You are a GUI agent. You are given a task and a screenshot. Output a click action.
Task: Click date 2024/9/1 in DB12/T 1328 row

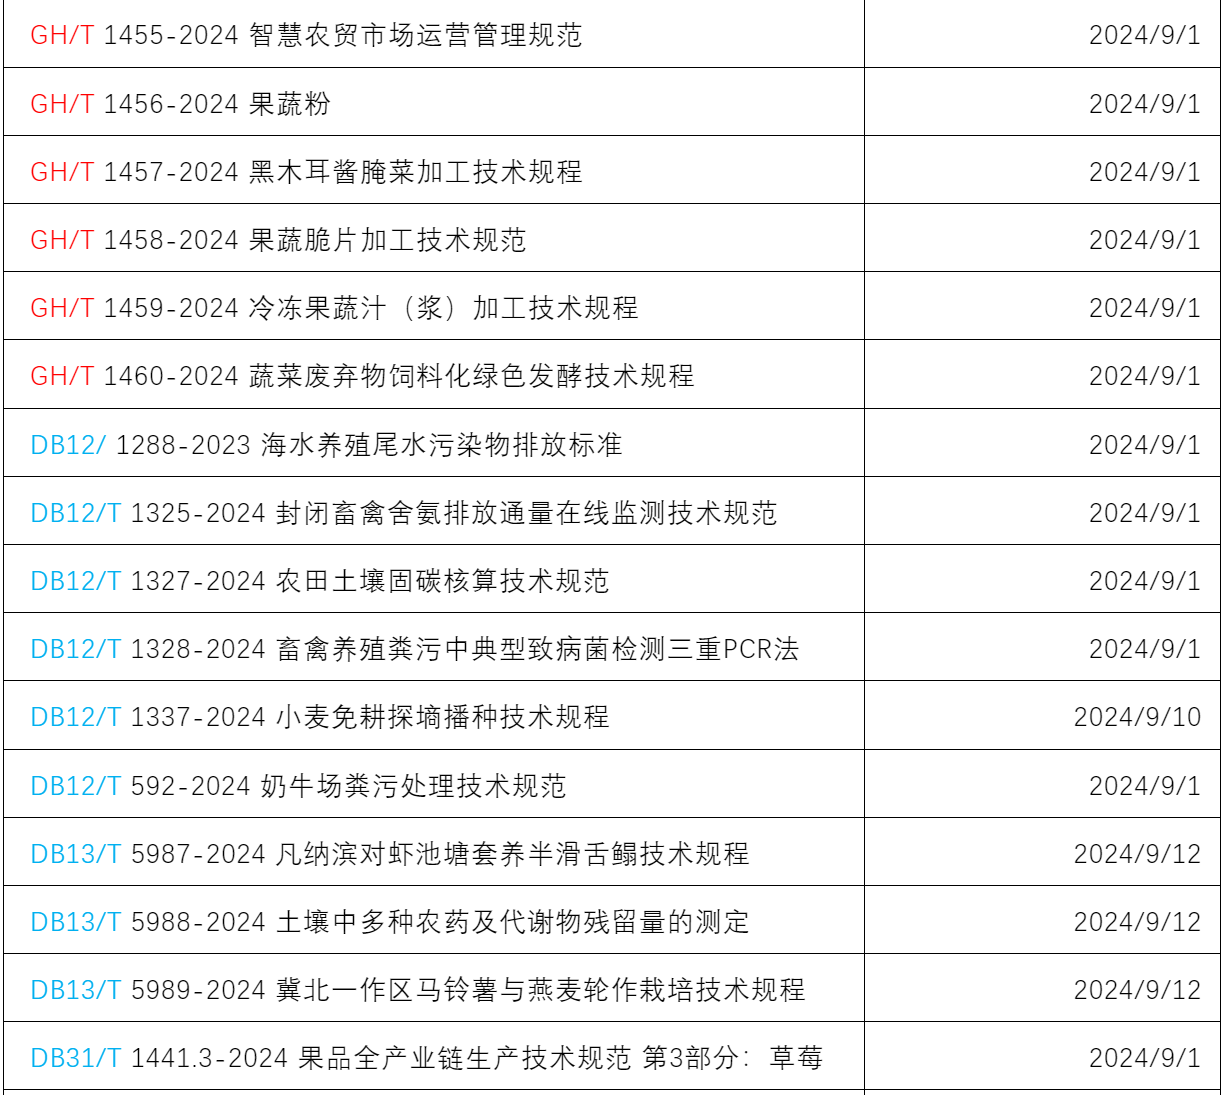[1145, 649]
